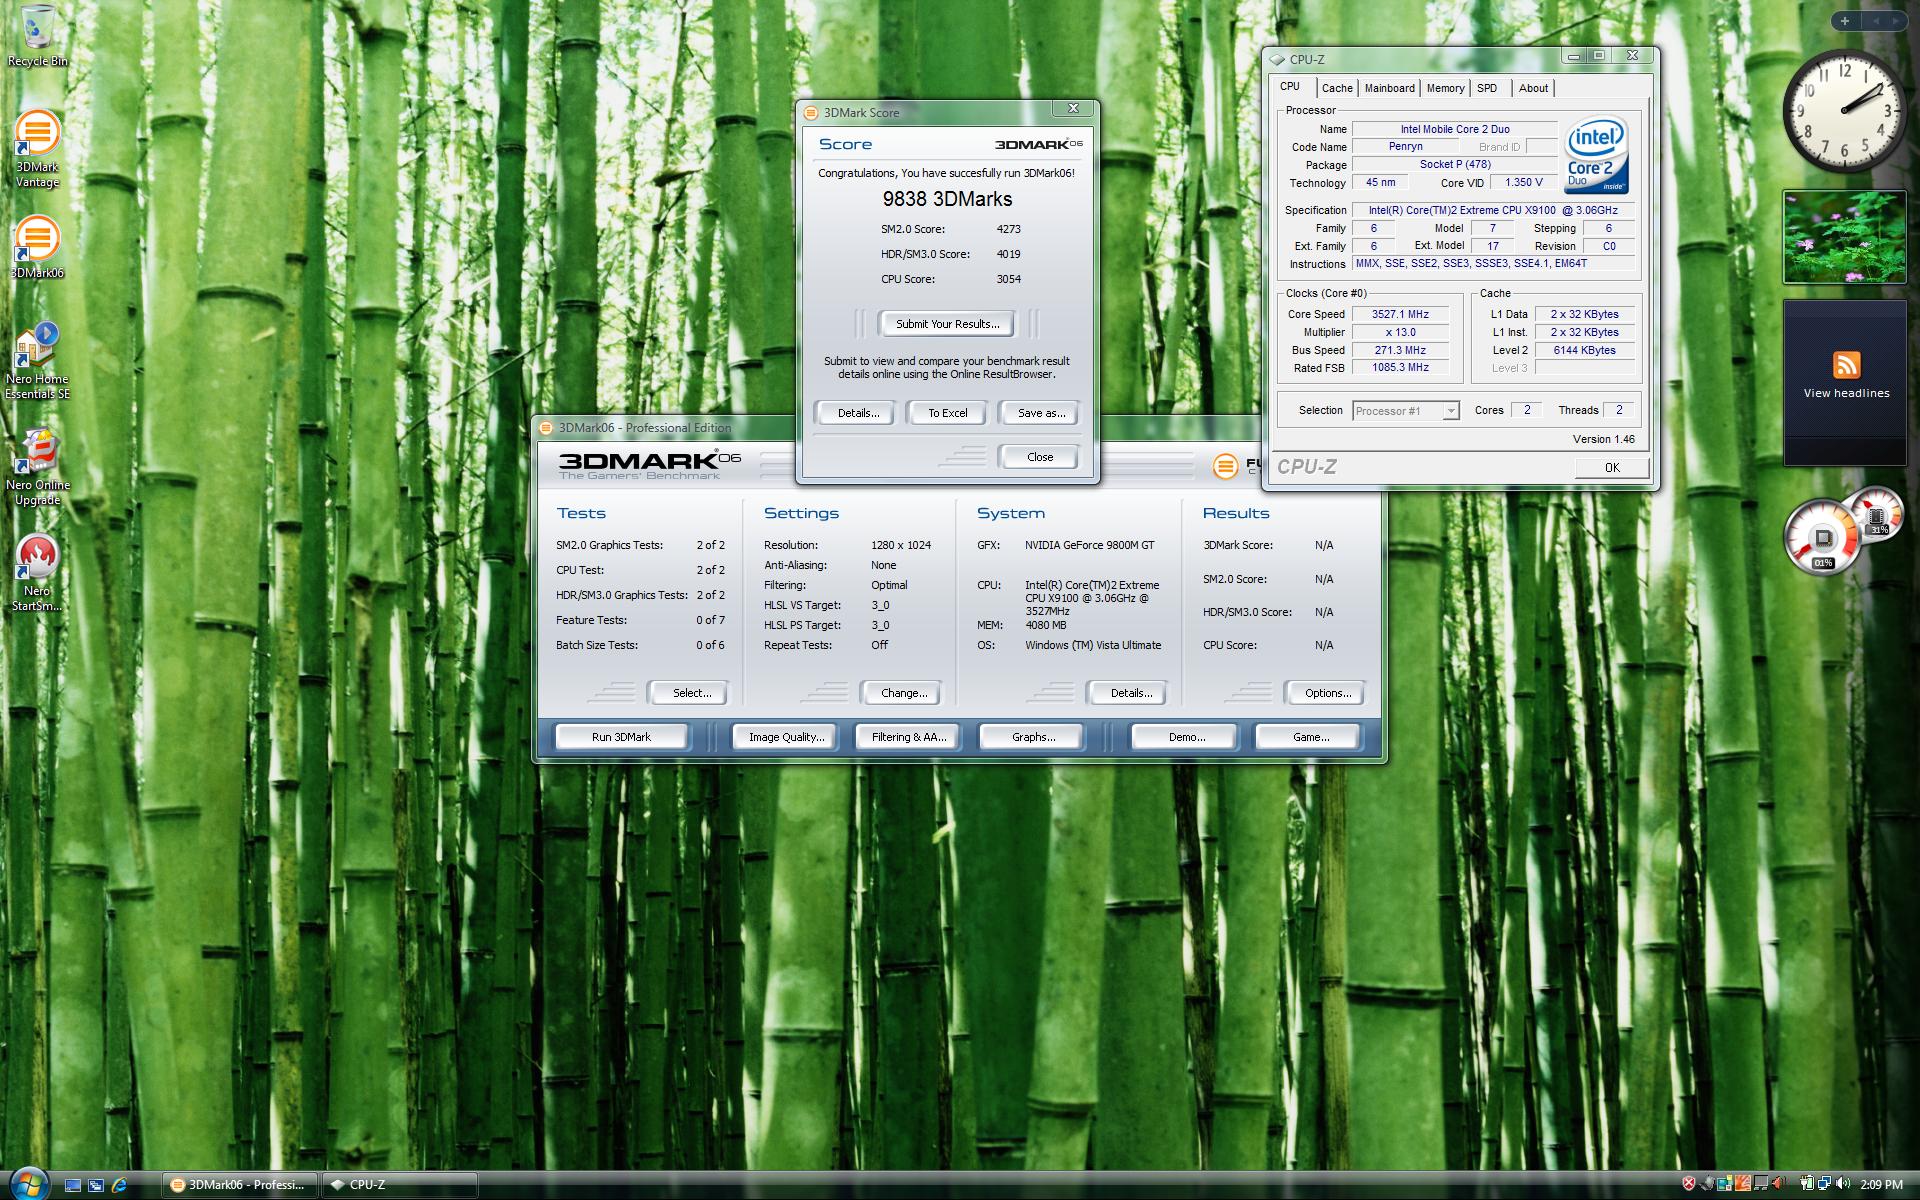
Task: Click Switch between windows in Quick Launch
Action: [96, 1185]
